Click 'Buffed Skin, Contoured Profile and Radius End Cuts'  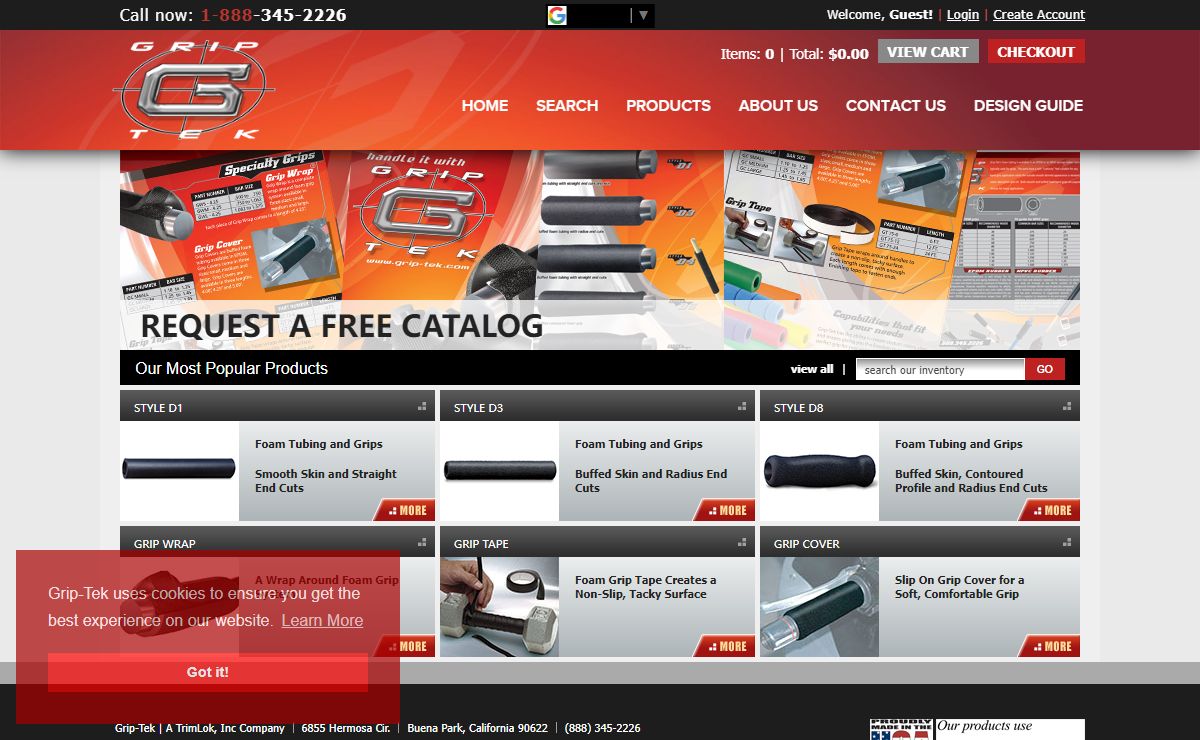point(971,481)
